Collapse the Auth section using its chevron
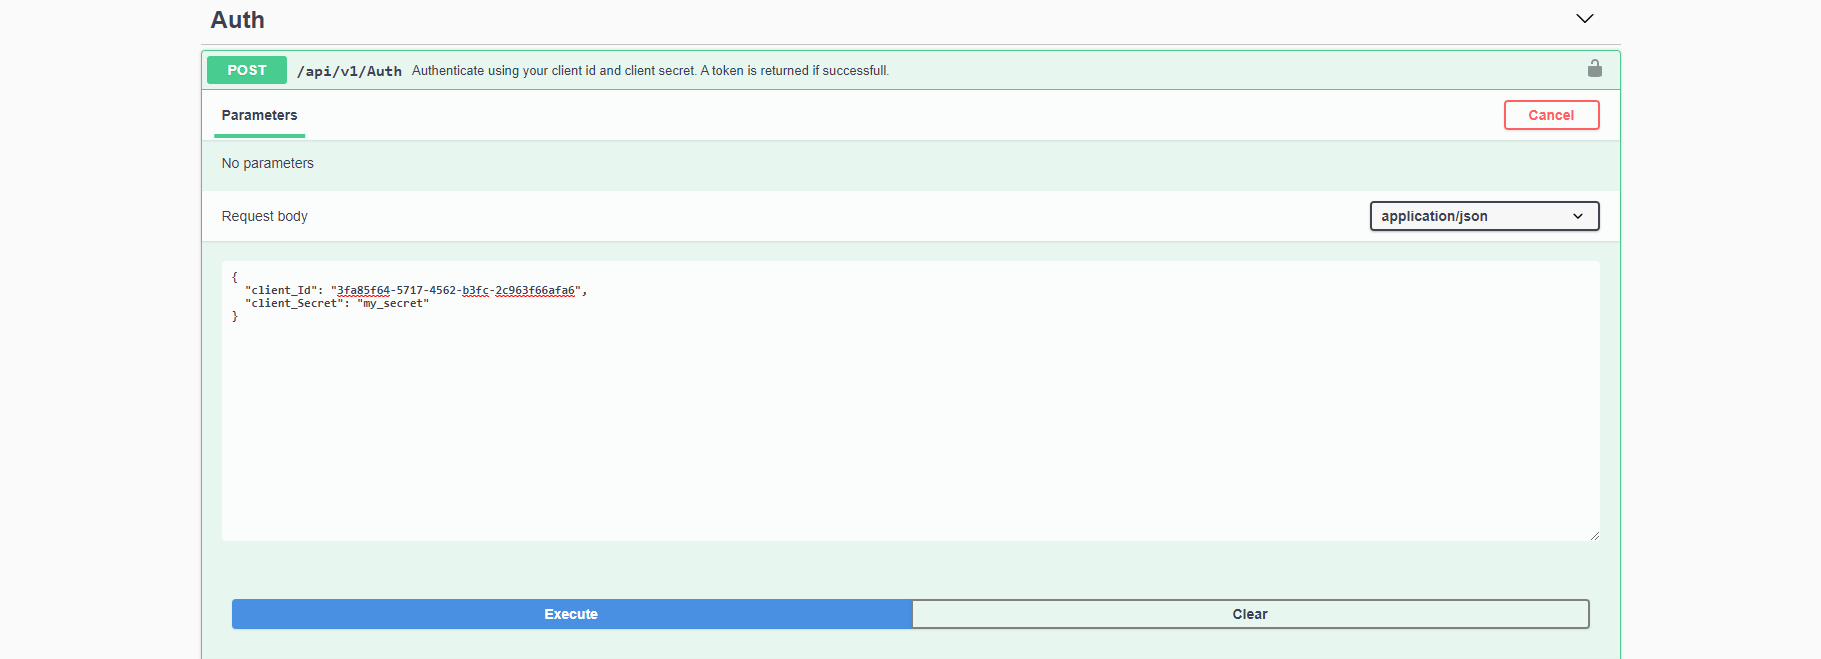Screen dimensions: 1821x659 click(1585, 18)
